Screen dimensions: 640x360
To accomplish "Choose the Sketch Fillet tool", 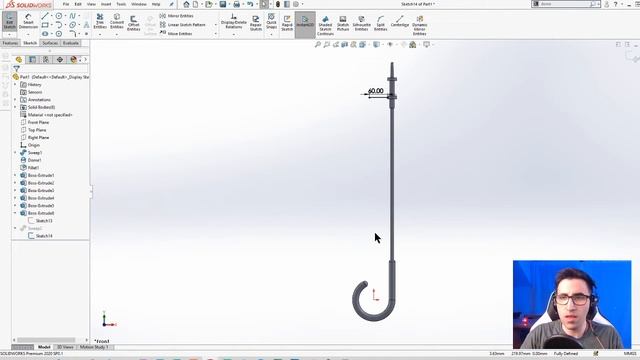I will coord(72,34).
